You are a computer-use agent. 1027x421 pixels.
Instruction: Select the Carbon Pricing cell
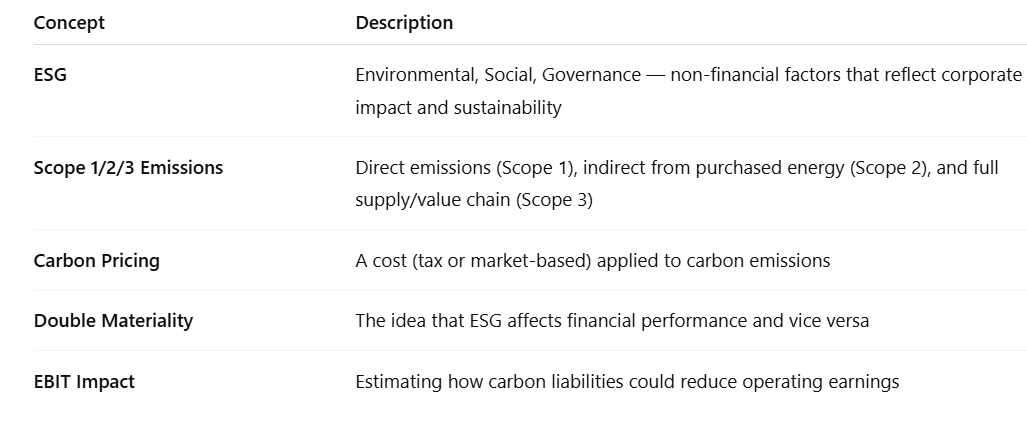(97, 261)
